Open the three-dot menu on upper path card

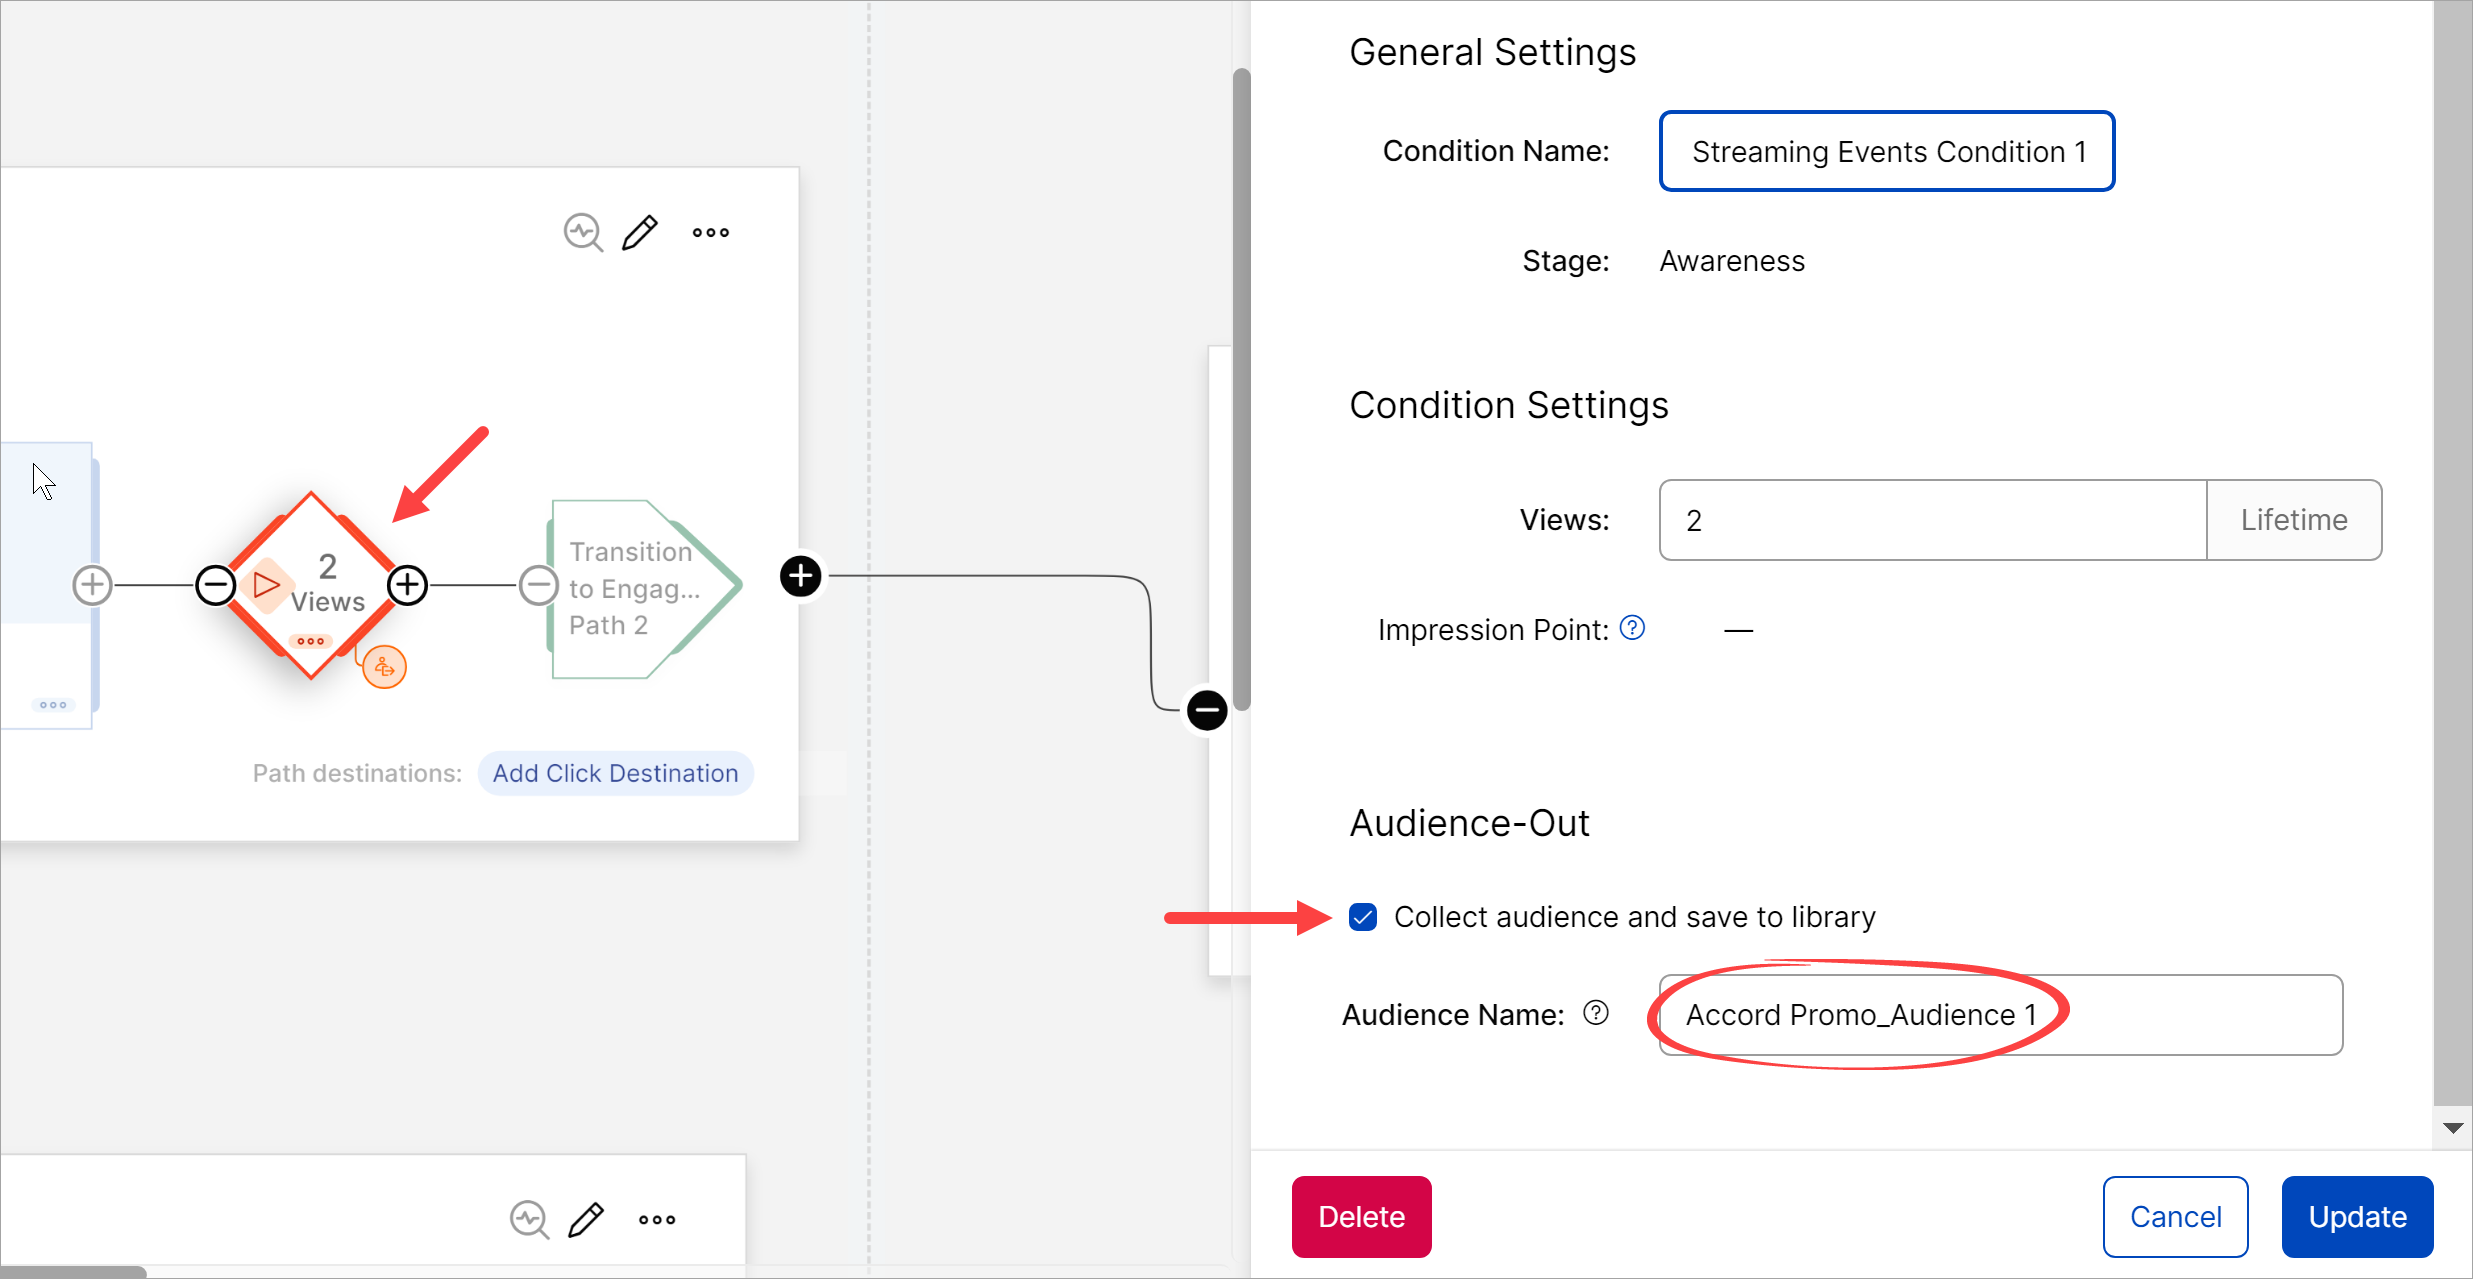click(711, 232)
